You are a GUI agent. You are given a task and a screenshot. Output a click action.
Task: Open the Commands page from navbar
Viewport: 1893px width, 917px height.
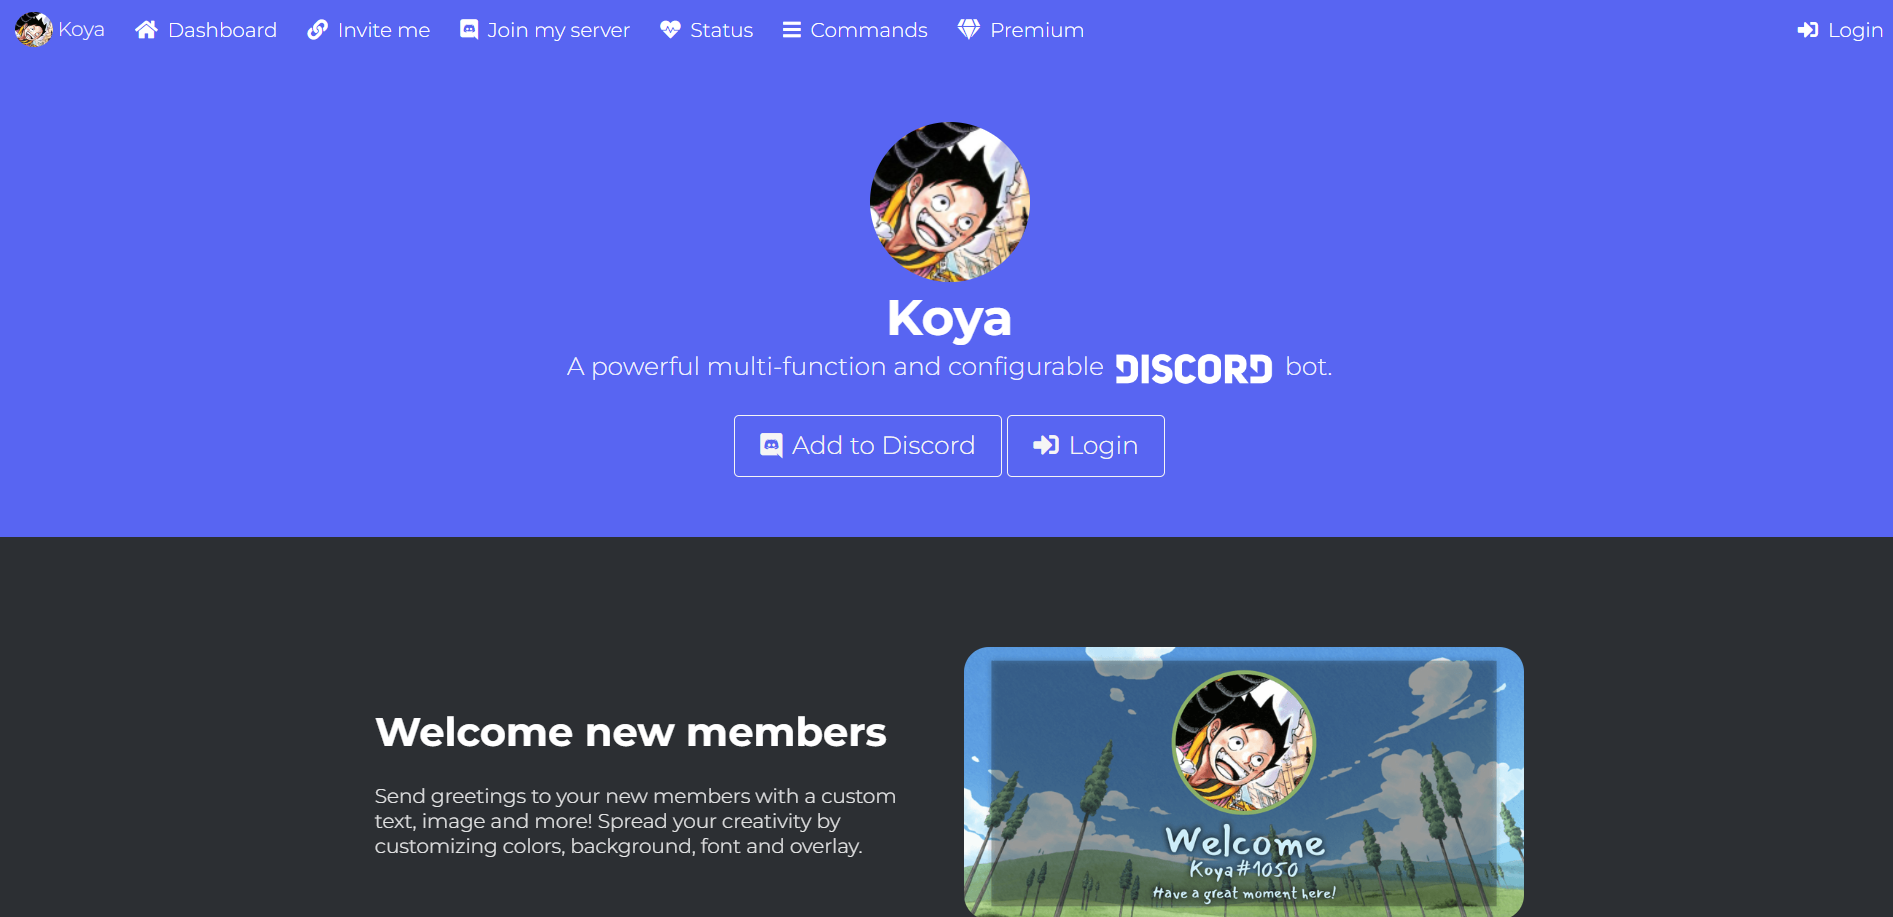(855, 30)
